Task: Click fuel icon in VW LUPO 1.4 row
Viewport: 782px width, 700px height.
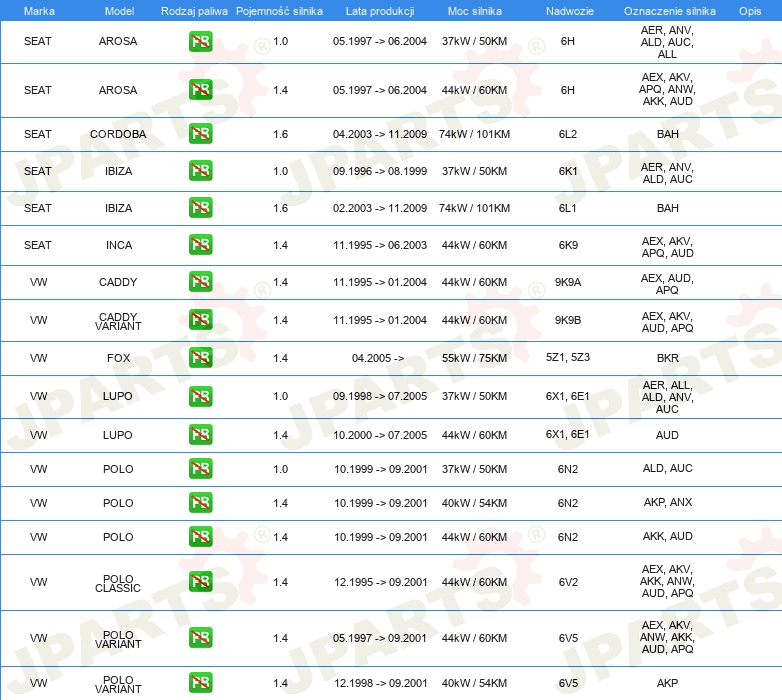Action: tap(200, 434)
